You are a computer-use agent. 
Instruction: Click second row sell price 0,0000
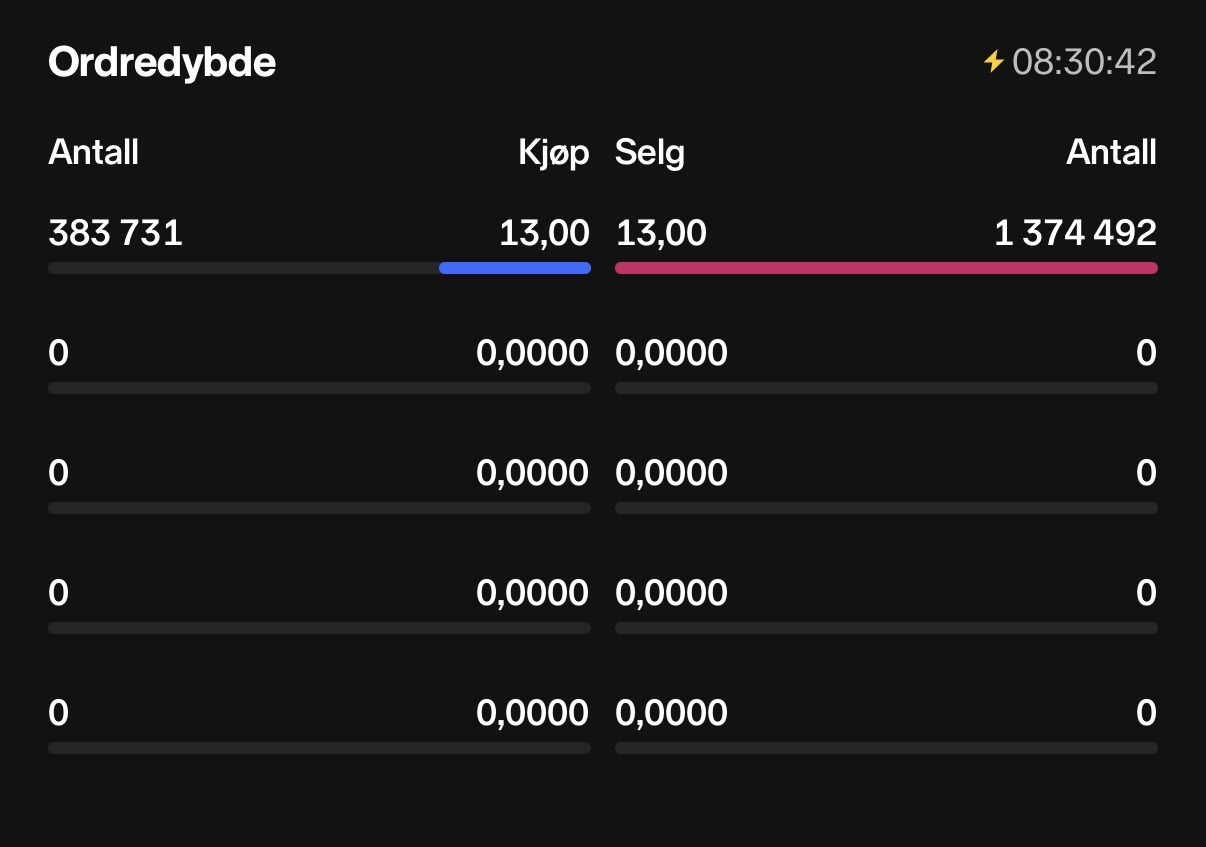[672, 353]
